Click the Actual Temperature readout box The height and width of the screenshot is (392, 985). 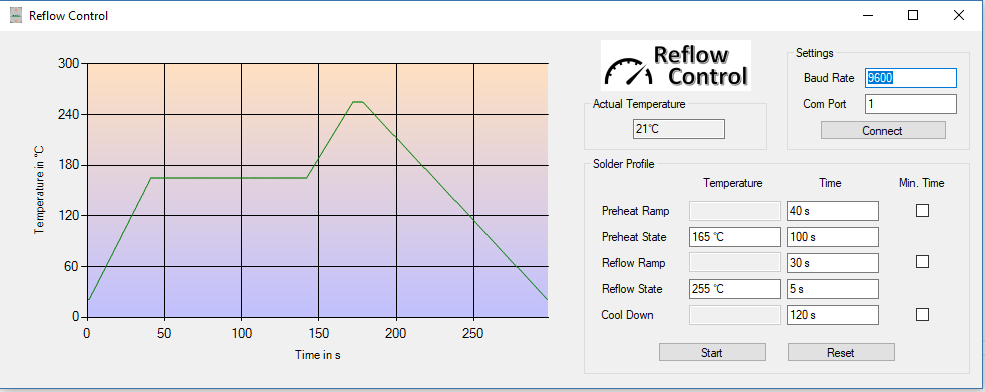[x=678, y=129]
